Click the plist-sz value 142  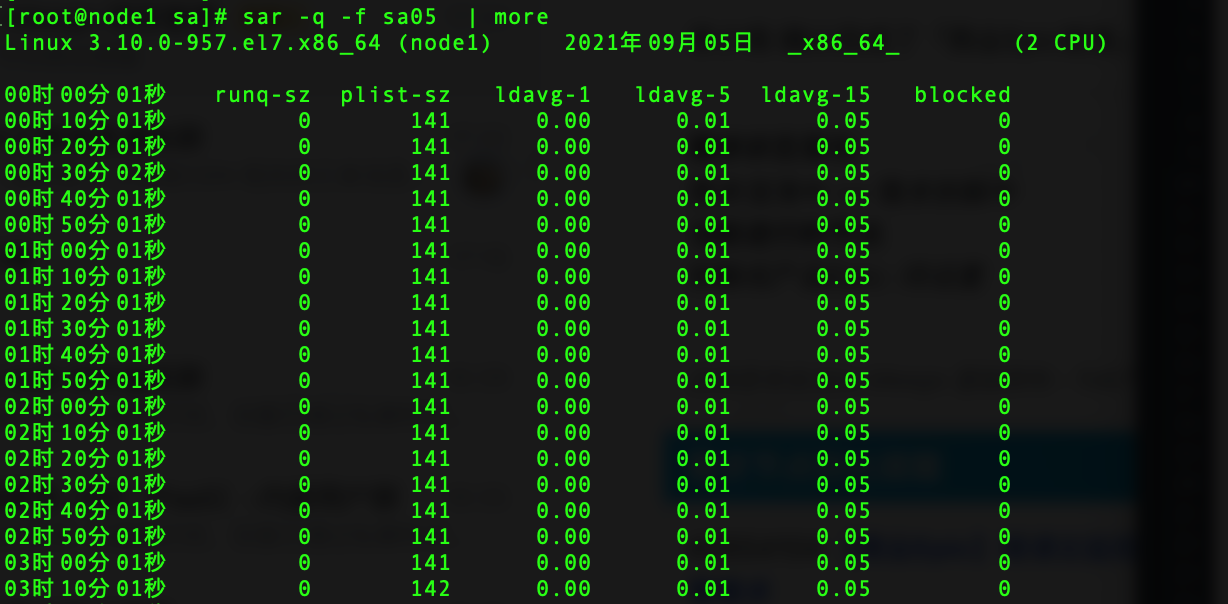pyautogui.click(x=430, y=589)
